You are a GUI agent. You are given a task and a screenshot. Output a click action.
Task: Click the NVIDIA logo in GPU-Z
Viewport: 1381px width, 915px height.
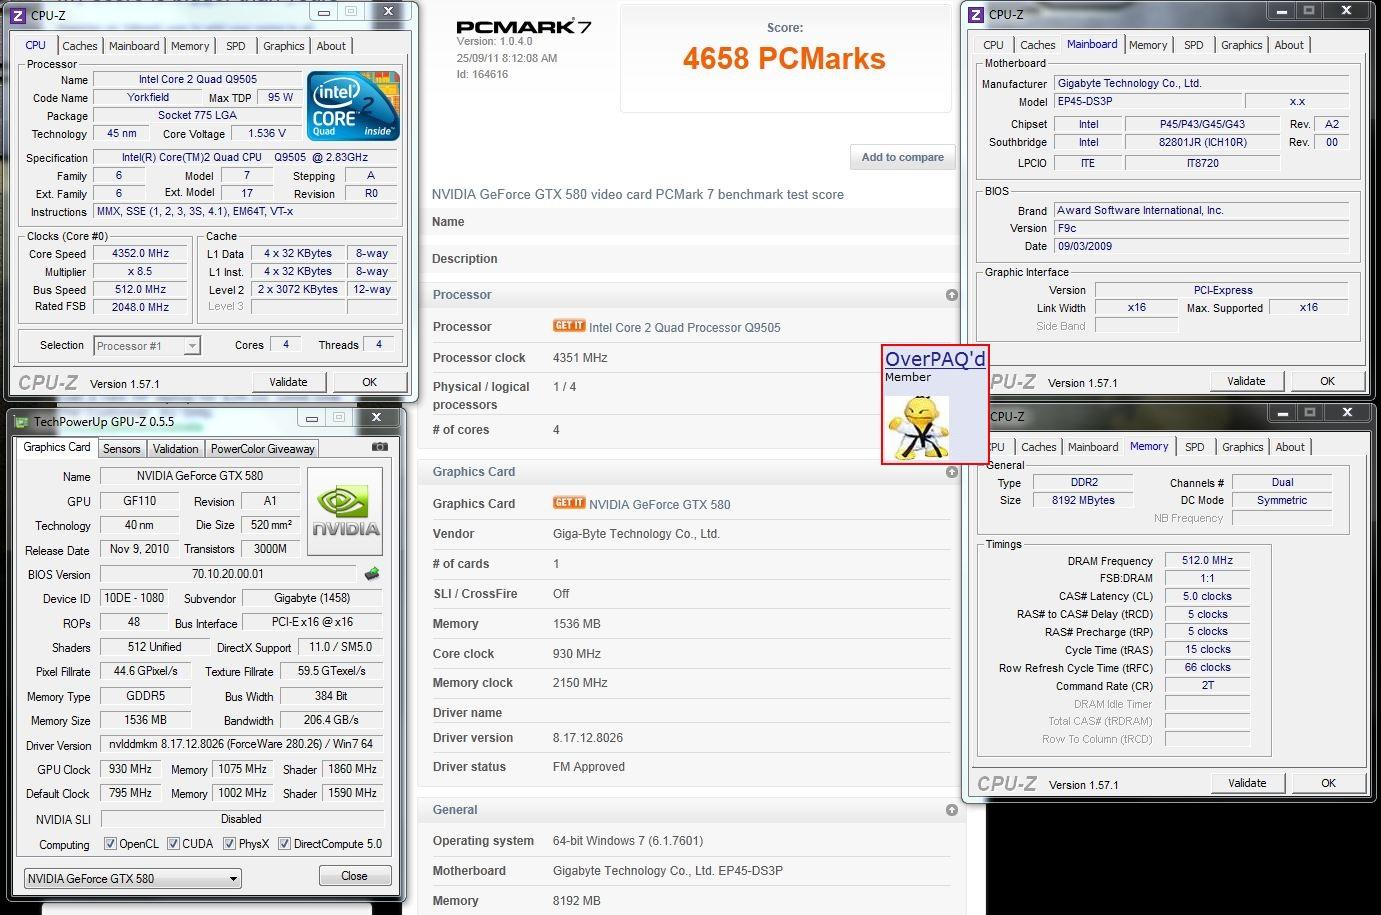click(x=344, y=510)
